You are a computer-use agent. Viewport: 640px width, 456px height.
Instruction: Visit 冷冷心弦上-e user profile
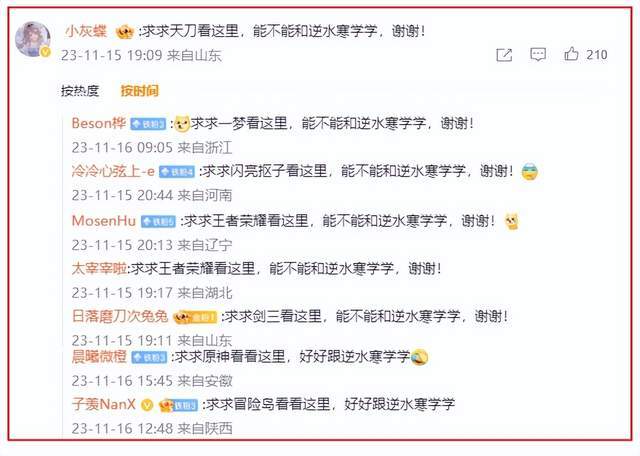click(113, 171)
